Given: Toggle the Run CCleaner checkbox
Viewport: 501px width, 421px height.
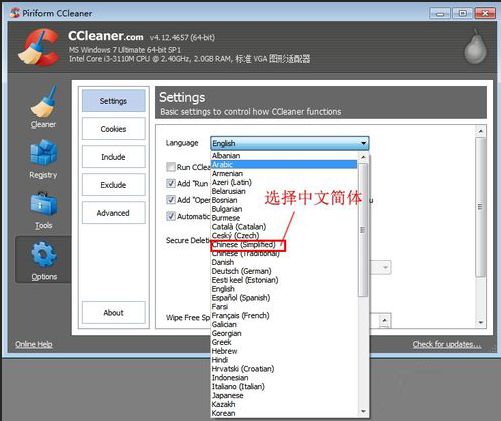Looking at the screenshot, I should click(x=171, y=167).
